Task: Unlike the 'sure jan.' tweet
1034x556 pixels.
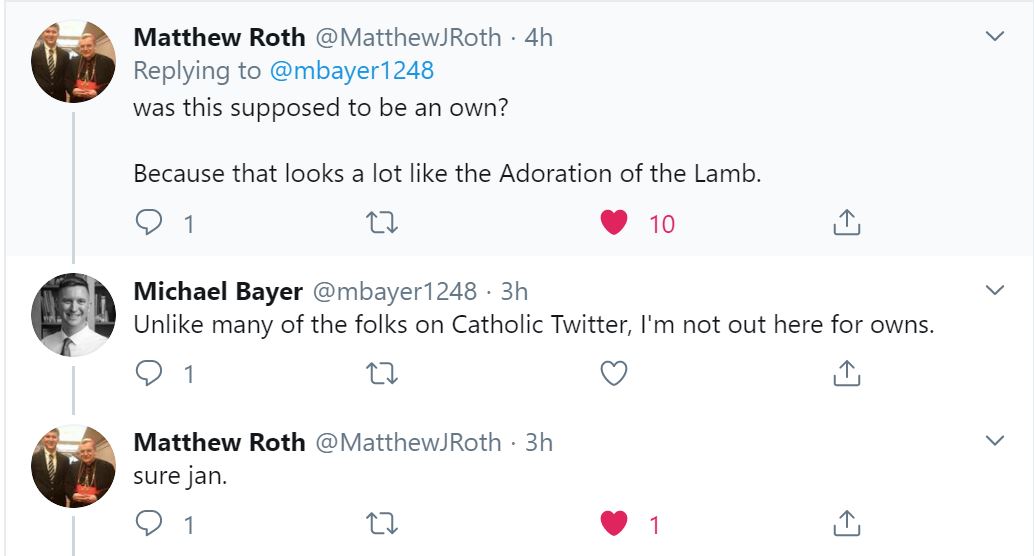Action: 614,523
